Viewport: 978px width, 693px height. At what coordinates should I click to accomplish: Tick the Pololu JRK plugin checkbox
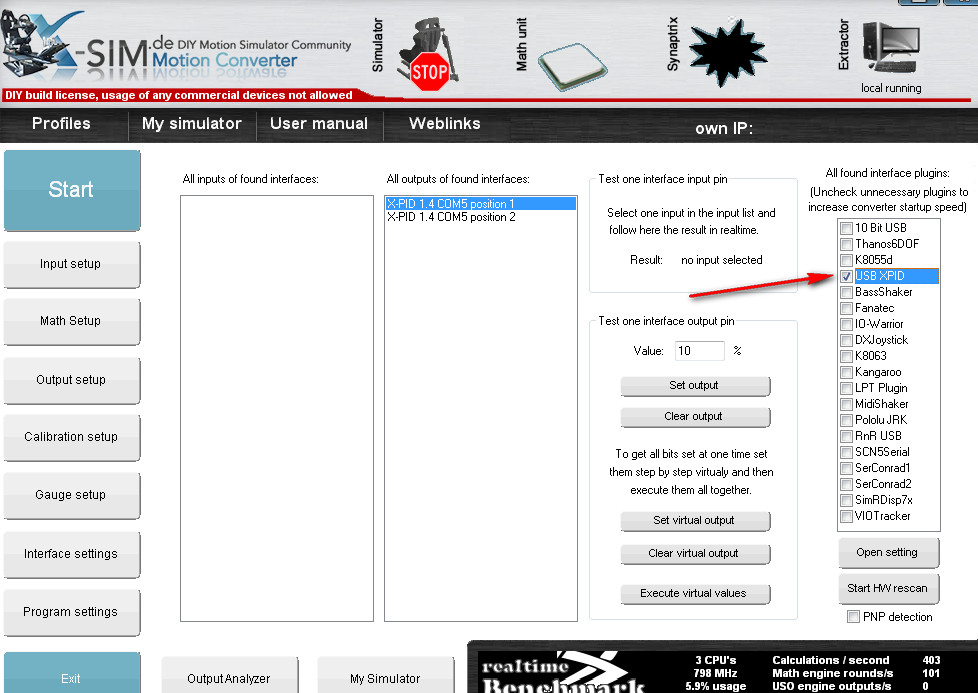[847, 420]
